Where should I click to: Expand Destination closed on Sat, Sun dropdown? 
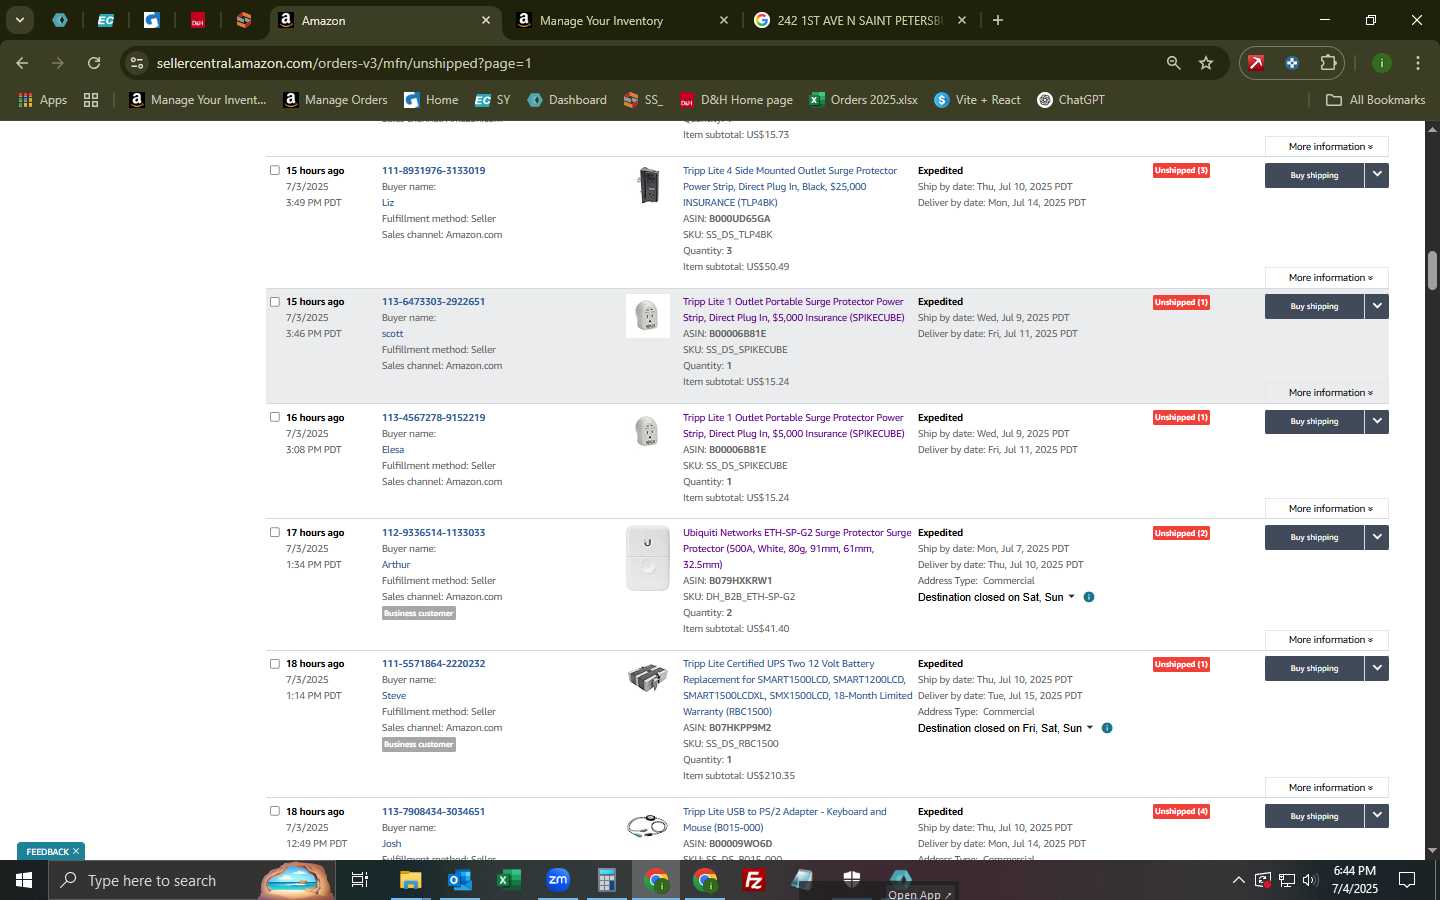coord(1071,597)
